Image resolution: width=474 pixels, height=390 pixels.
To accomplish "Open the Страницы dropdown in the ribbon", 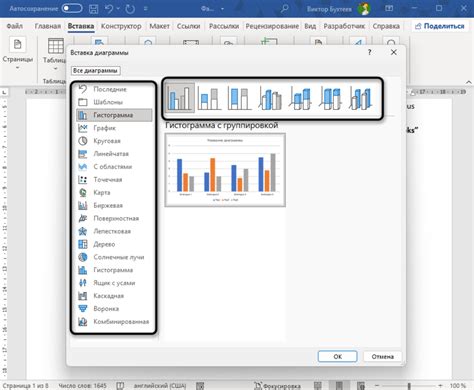I will 18,53.
